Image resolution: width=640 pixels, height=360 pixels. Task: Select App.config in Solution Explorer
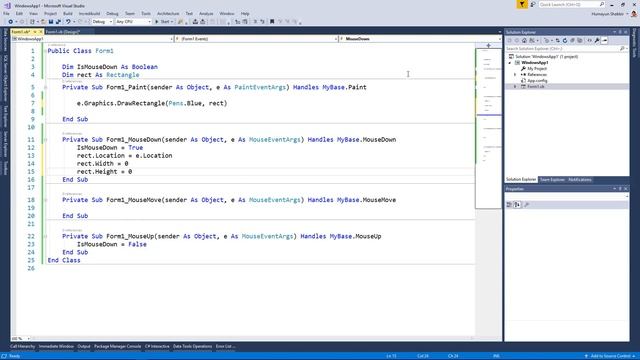pyautogui.click(x=537, y=81)
